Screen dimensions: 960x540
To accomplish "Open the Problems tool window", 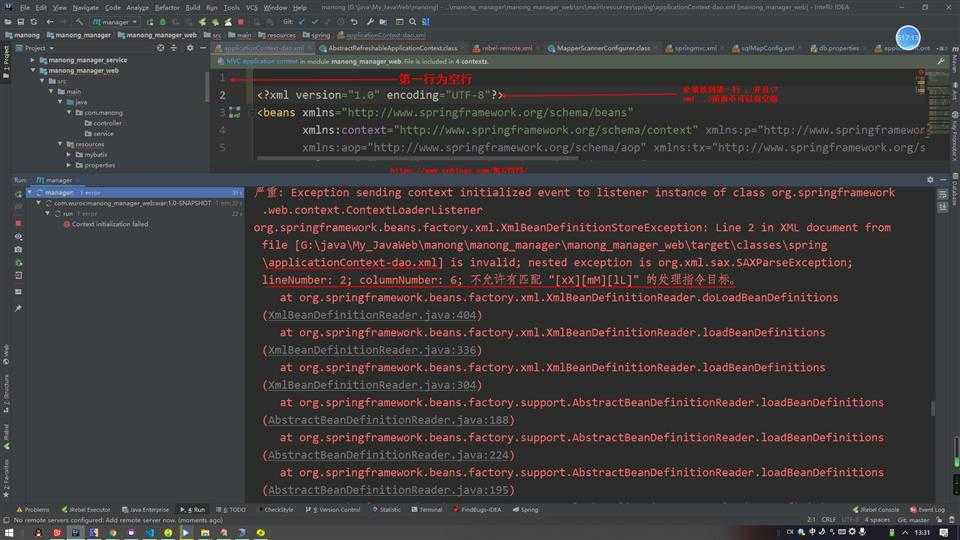I will [33, 509].
